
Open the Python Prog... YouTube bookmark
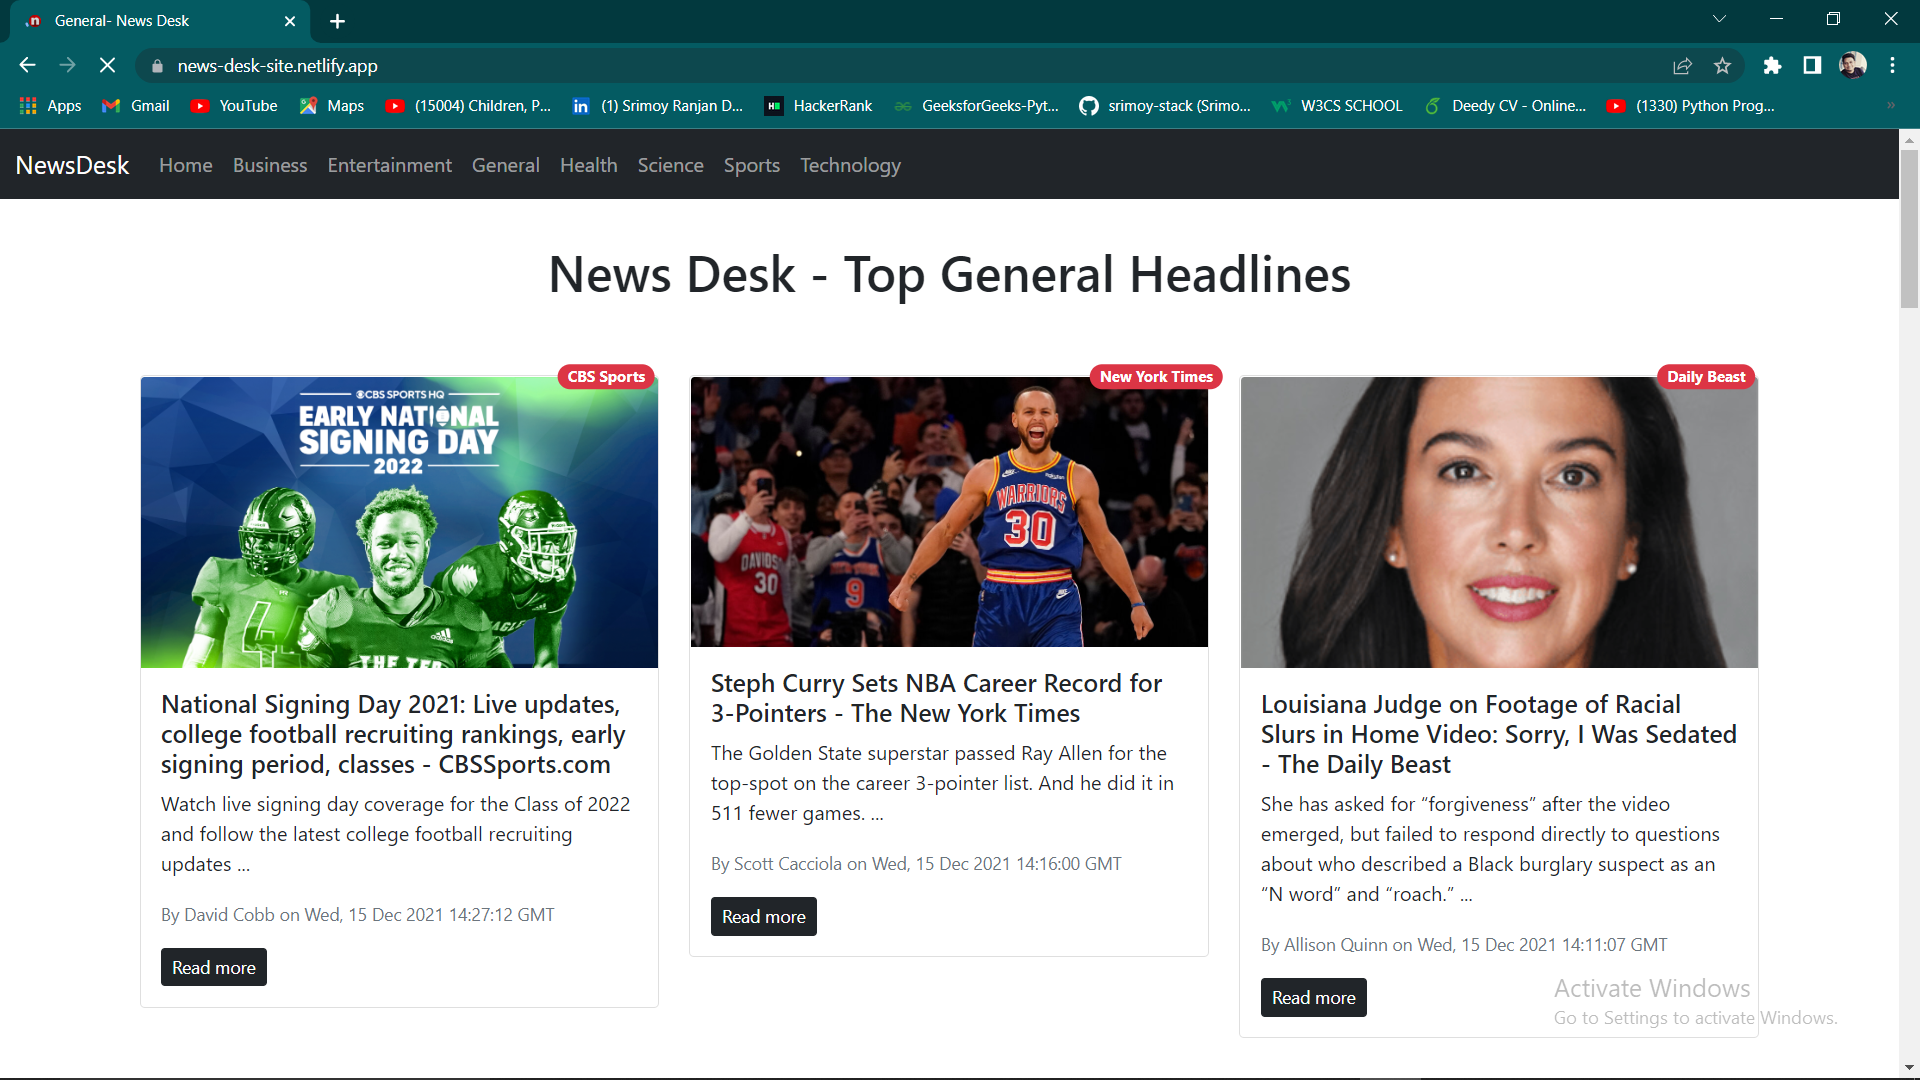1690,106
